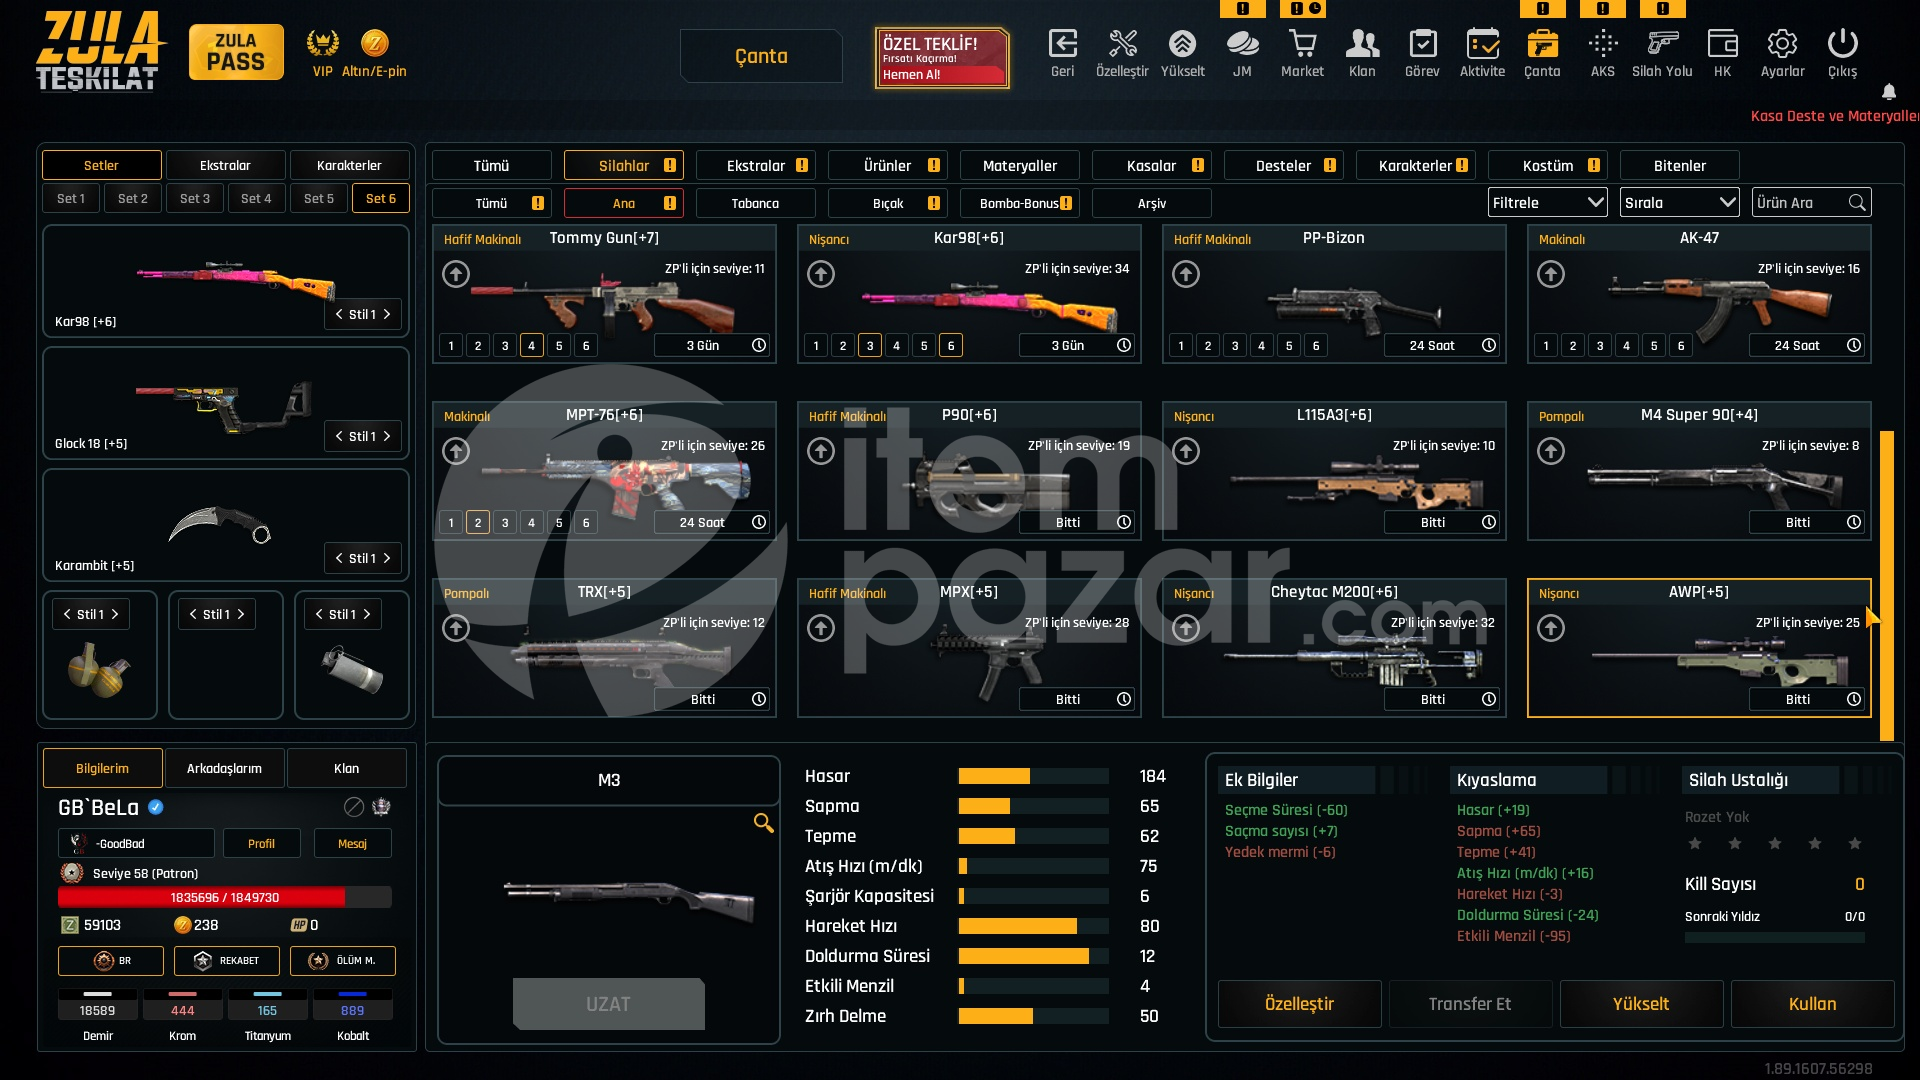Click the Profil button
The image size is (1920, 1080).
[261, 843]
